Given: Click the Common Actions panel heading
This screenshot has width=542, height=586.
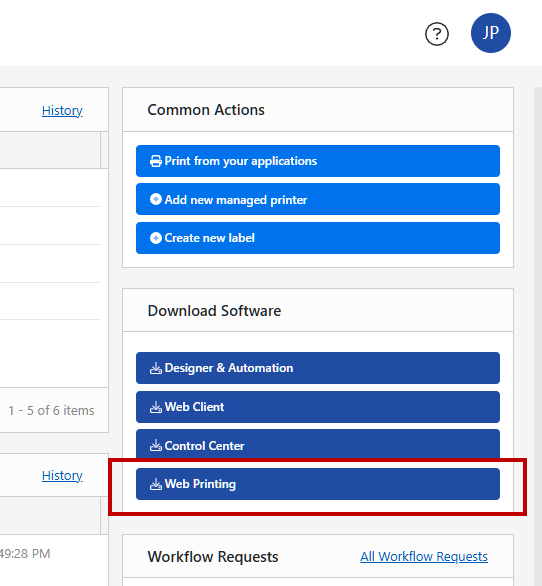Looking at the screenshot, I should (206, 110).
